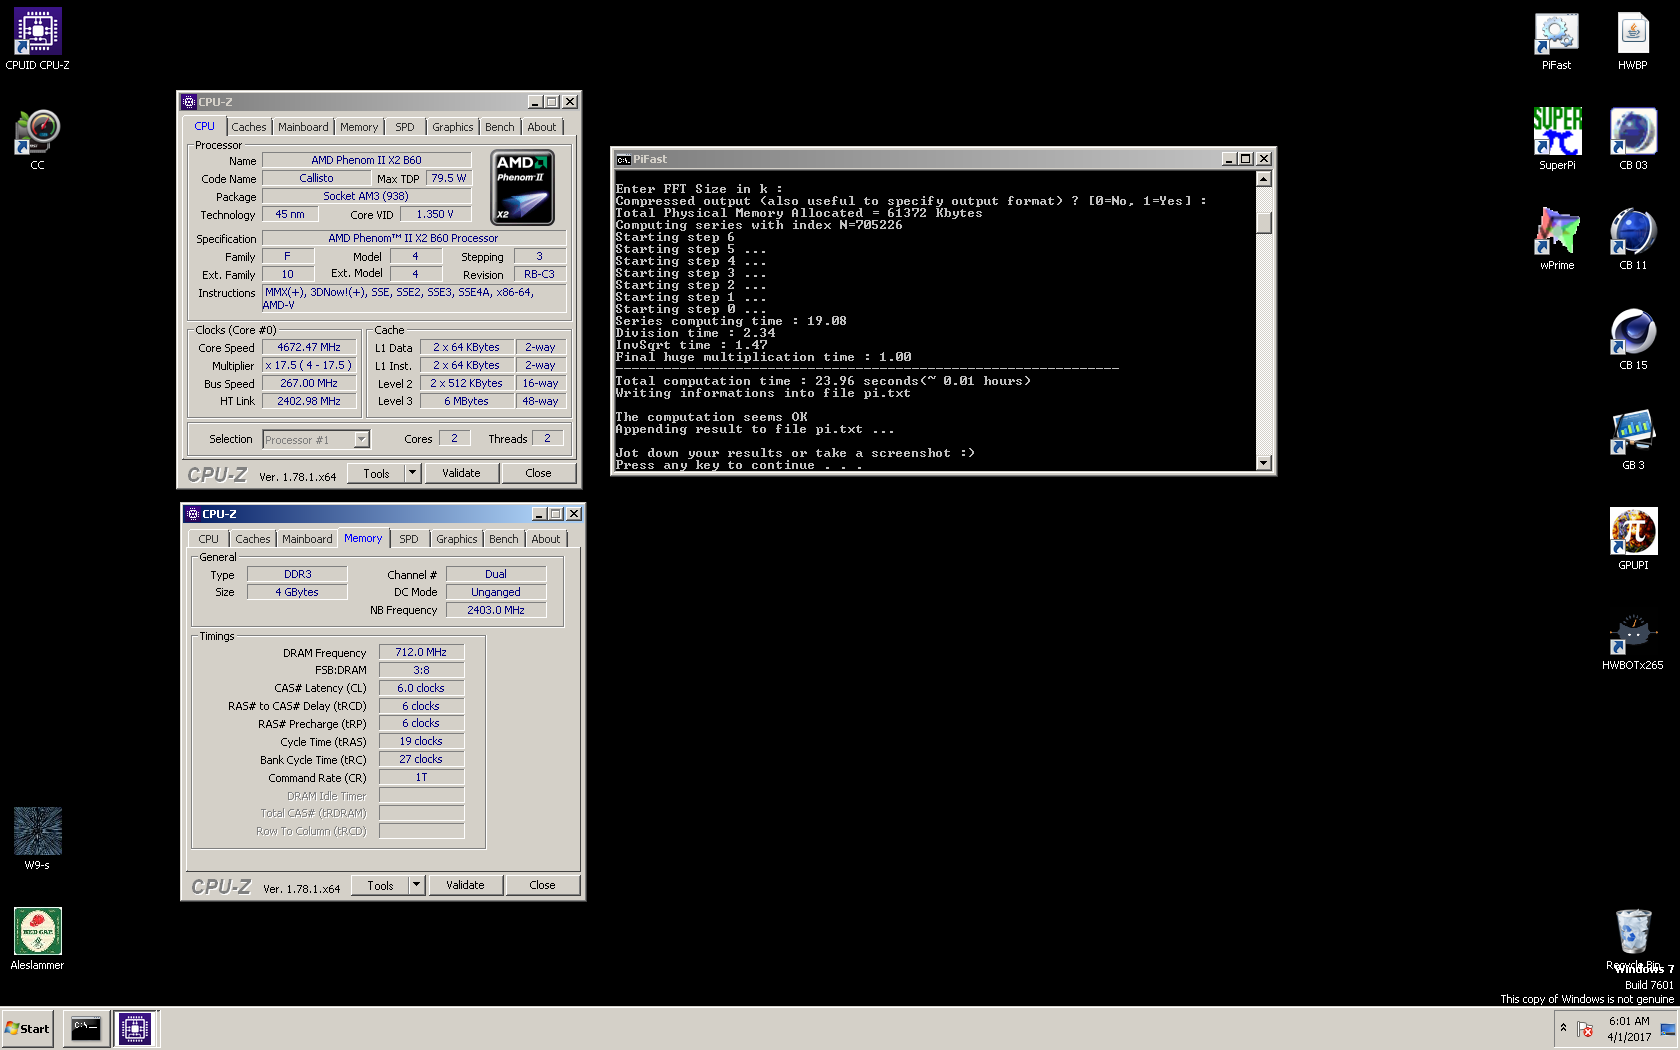Click the Core Speed 4672.47 MHz field
This screenshot has width=1680, height=1050.
tap(309, 347)
